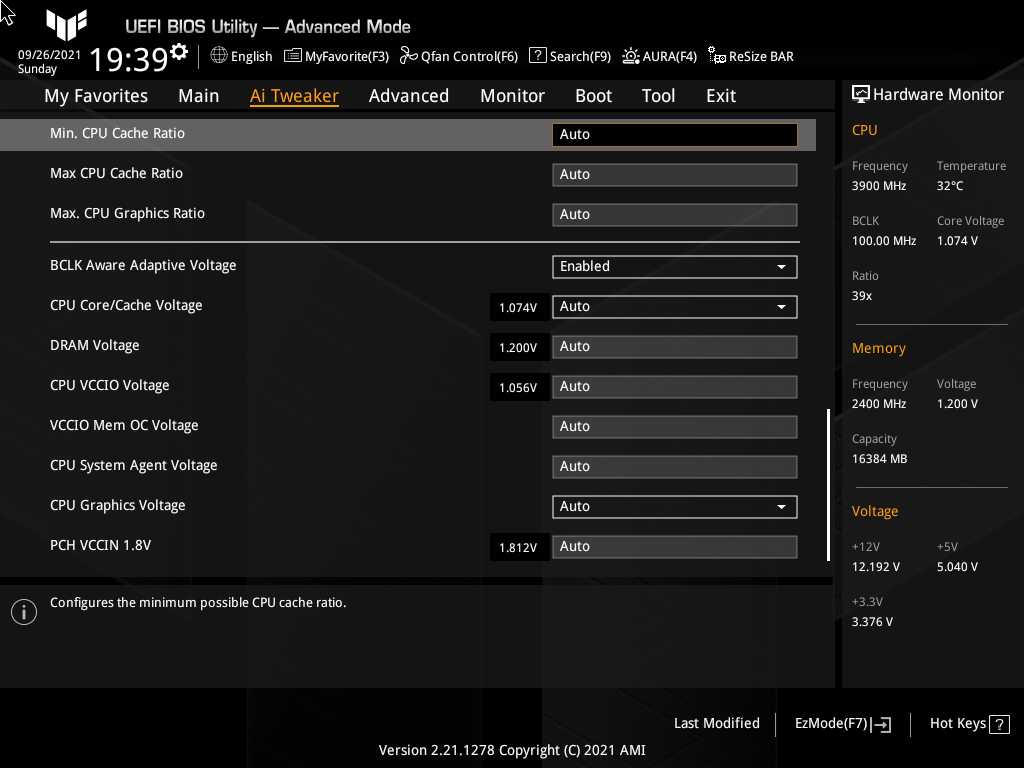Viewport: 1024px width, 768px height.
Task: Open the BIOS Search function
Action: 569,56
